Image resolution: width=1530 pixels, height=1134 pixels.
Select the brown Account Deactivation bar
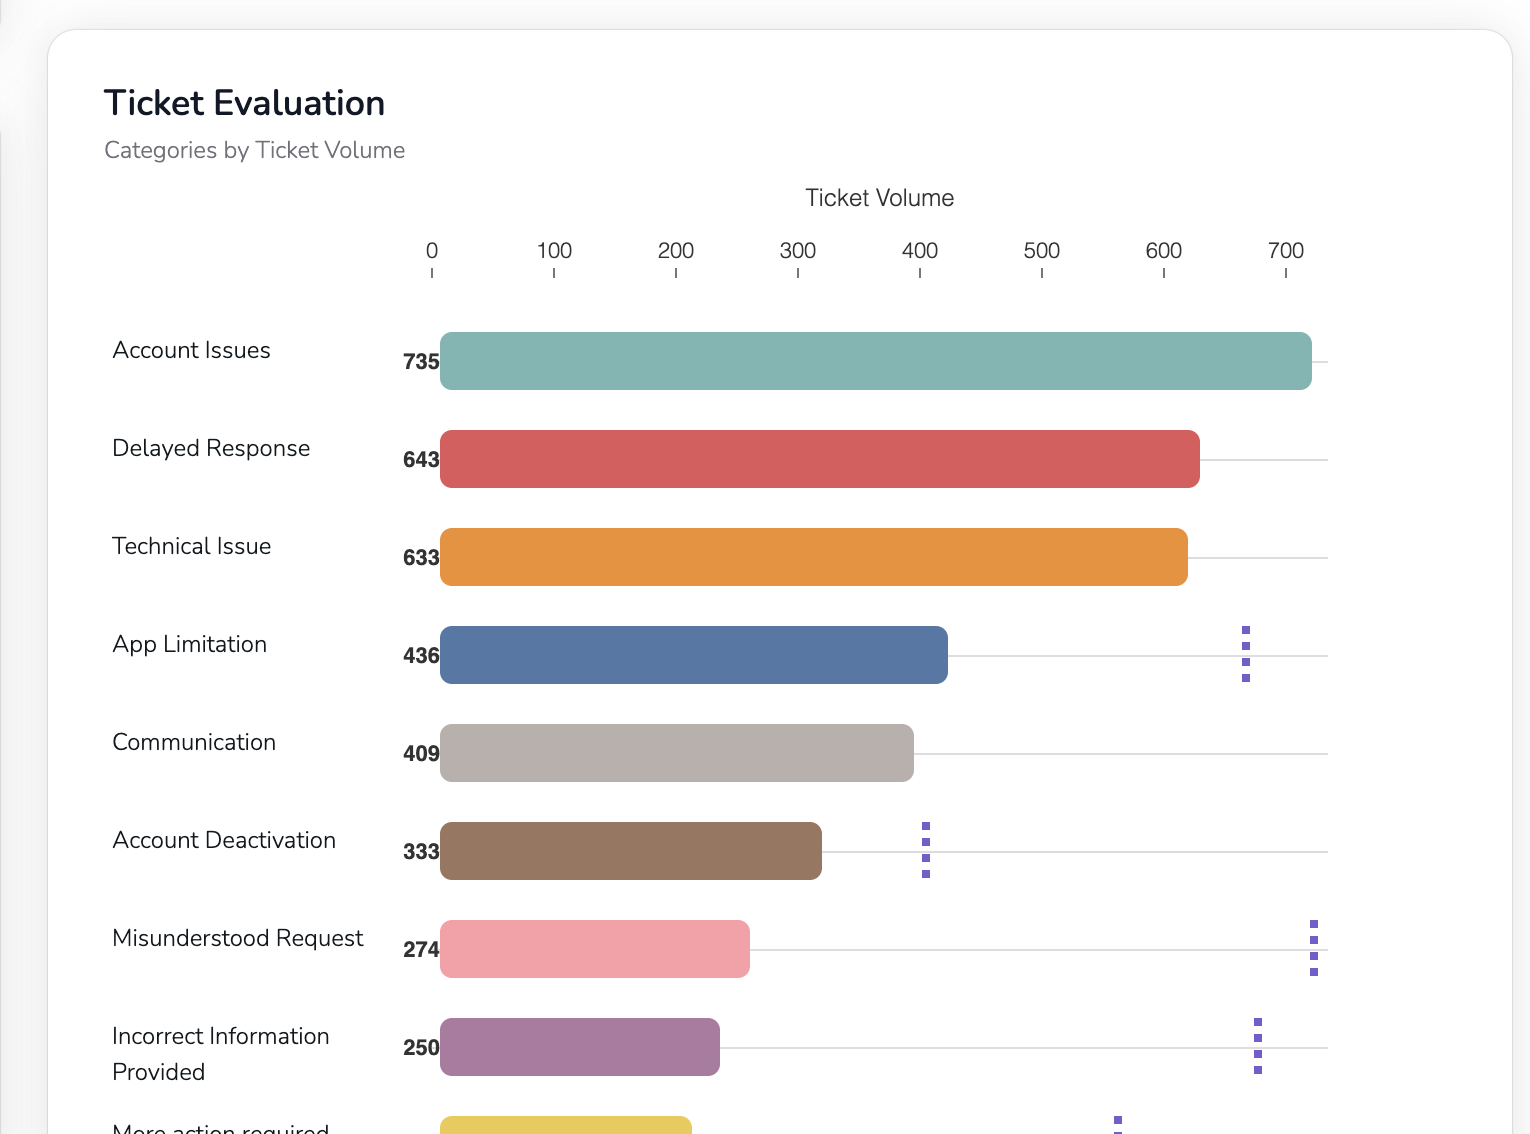click(630, 851)
